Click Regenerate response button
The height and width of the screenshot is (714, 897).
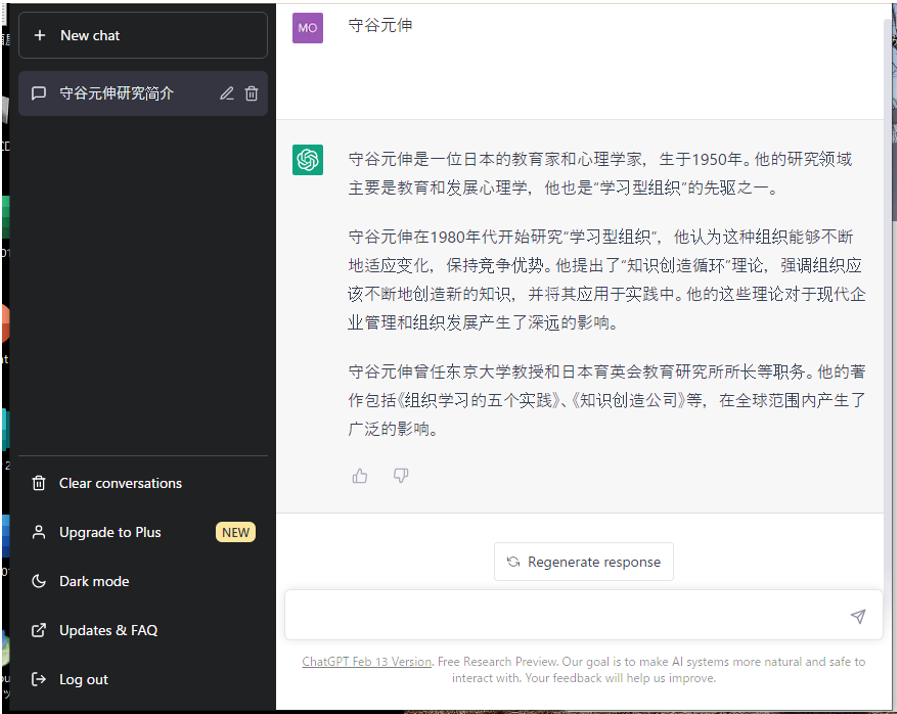coord(584,562)
